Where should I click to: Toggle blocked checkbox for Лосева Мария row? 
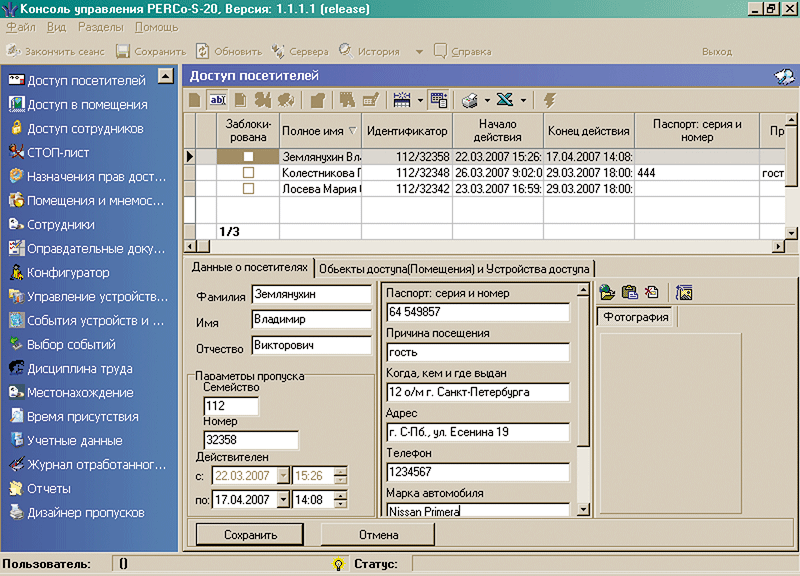pyautogui.click(x=248, y=189)
